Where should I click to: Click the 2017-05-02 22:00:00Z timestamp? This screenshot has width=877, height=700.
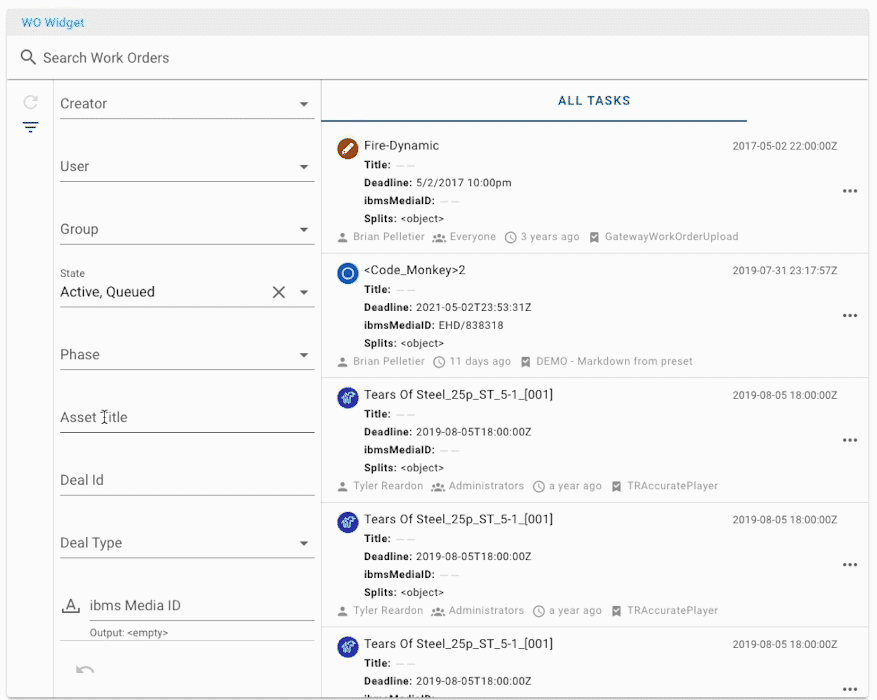785,146
